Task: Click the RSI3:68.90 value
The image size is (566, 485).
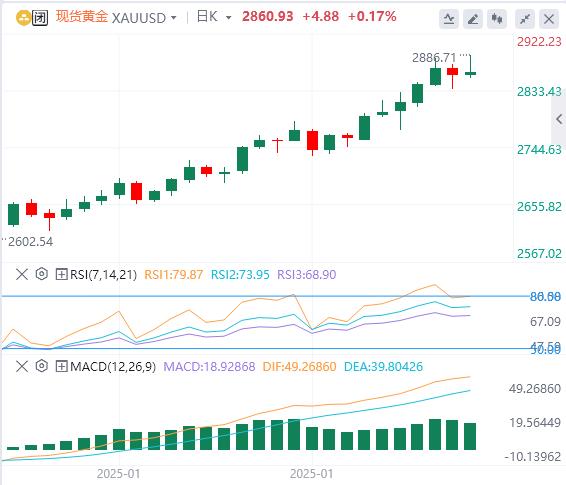Action: [x=306, y=275]
